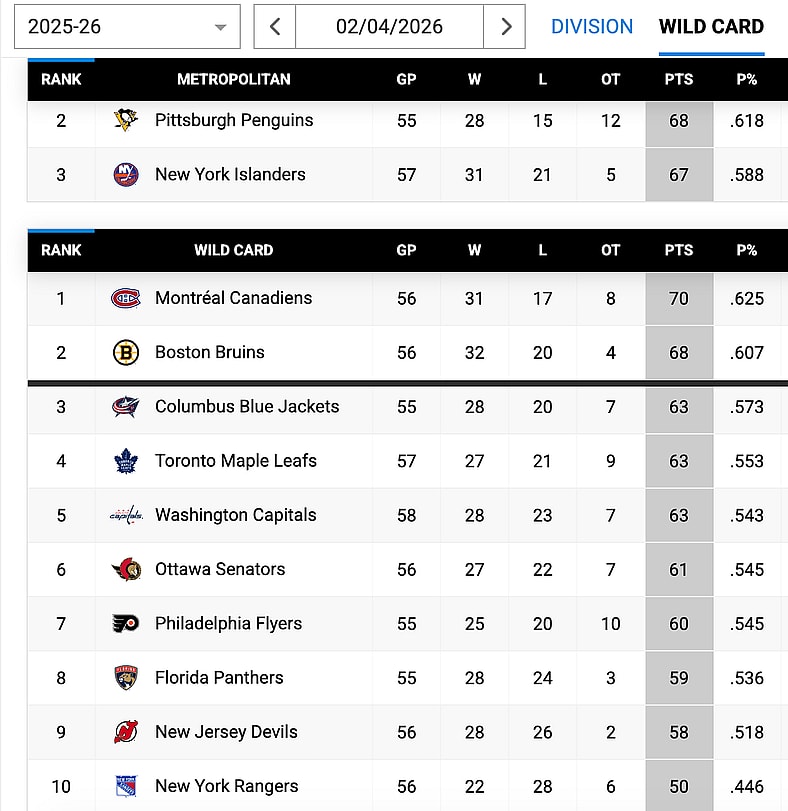Screen dimensions: 788x811
Task: Click the 02/04/2026 date field
Action: click(389, 26)
